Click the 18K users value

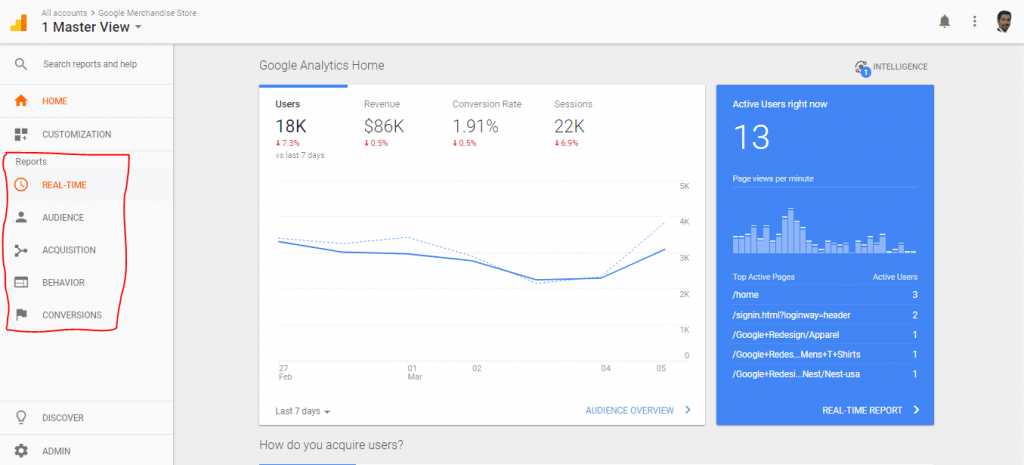coord(291,126)
